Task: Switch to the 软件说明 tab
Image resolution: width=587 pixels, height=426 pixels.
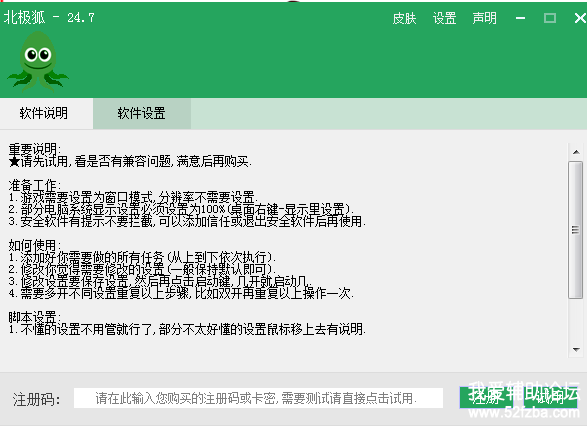Action: click(44, 113)
